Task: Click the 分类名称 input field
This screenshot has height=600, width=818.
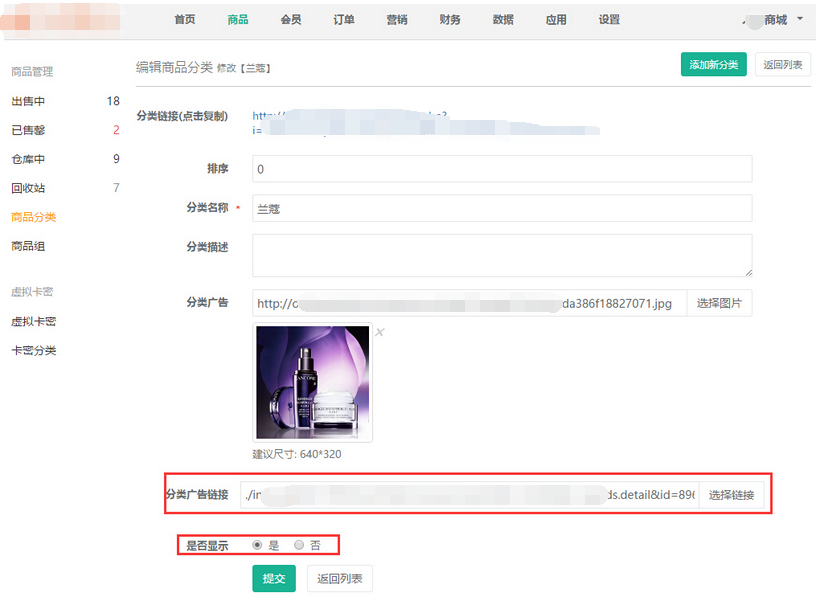Action: pos(501,208)
